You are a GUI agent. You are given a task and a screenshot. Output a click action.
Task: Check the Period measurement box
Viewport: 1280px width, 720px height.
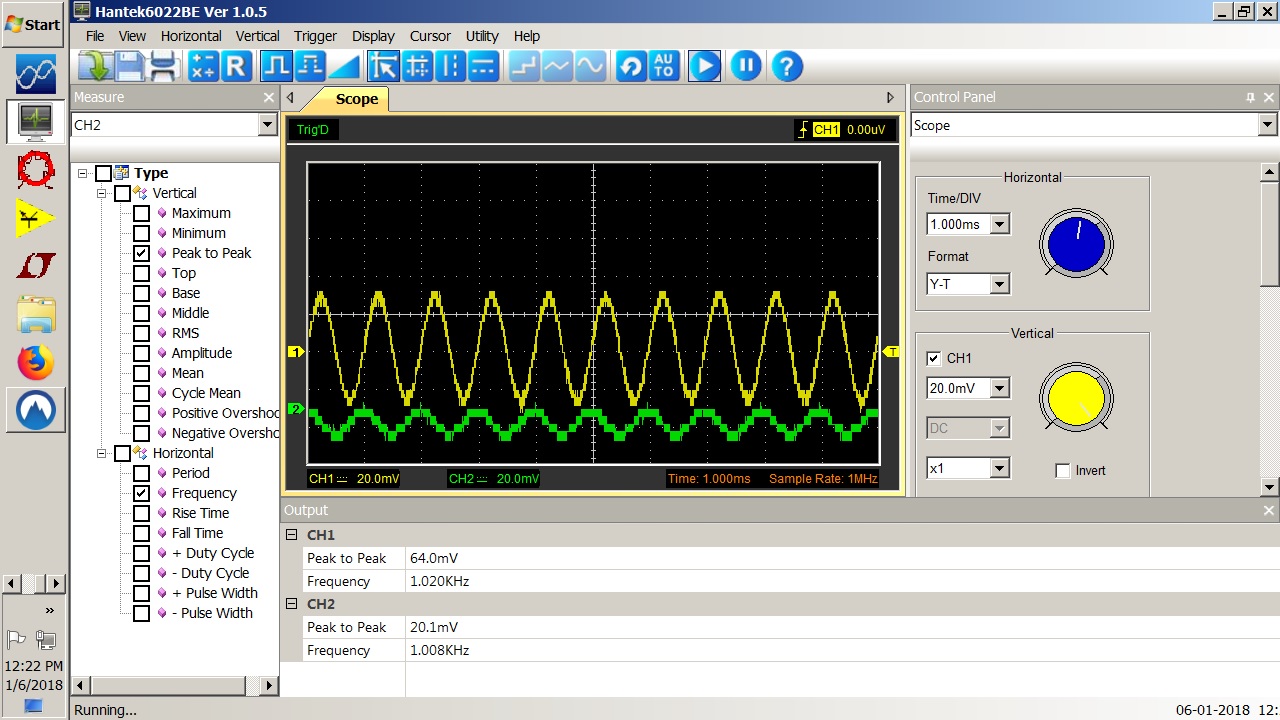click(x=142, y=473)
